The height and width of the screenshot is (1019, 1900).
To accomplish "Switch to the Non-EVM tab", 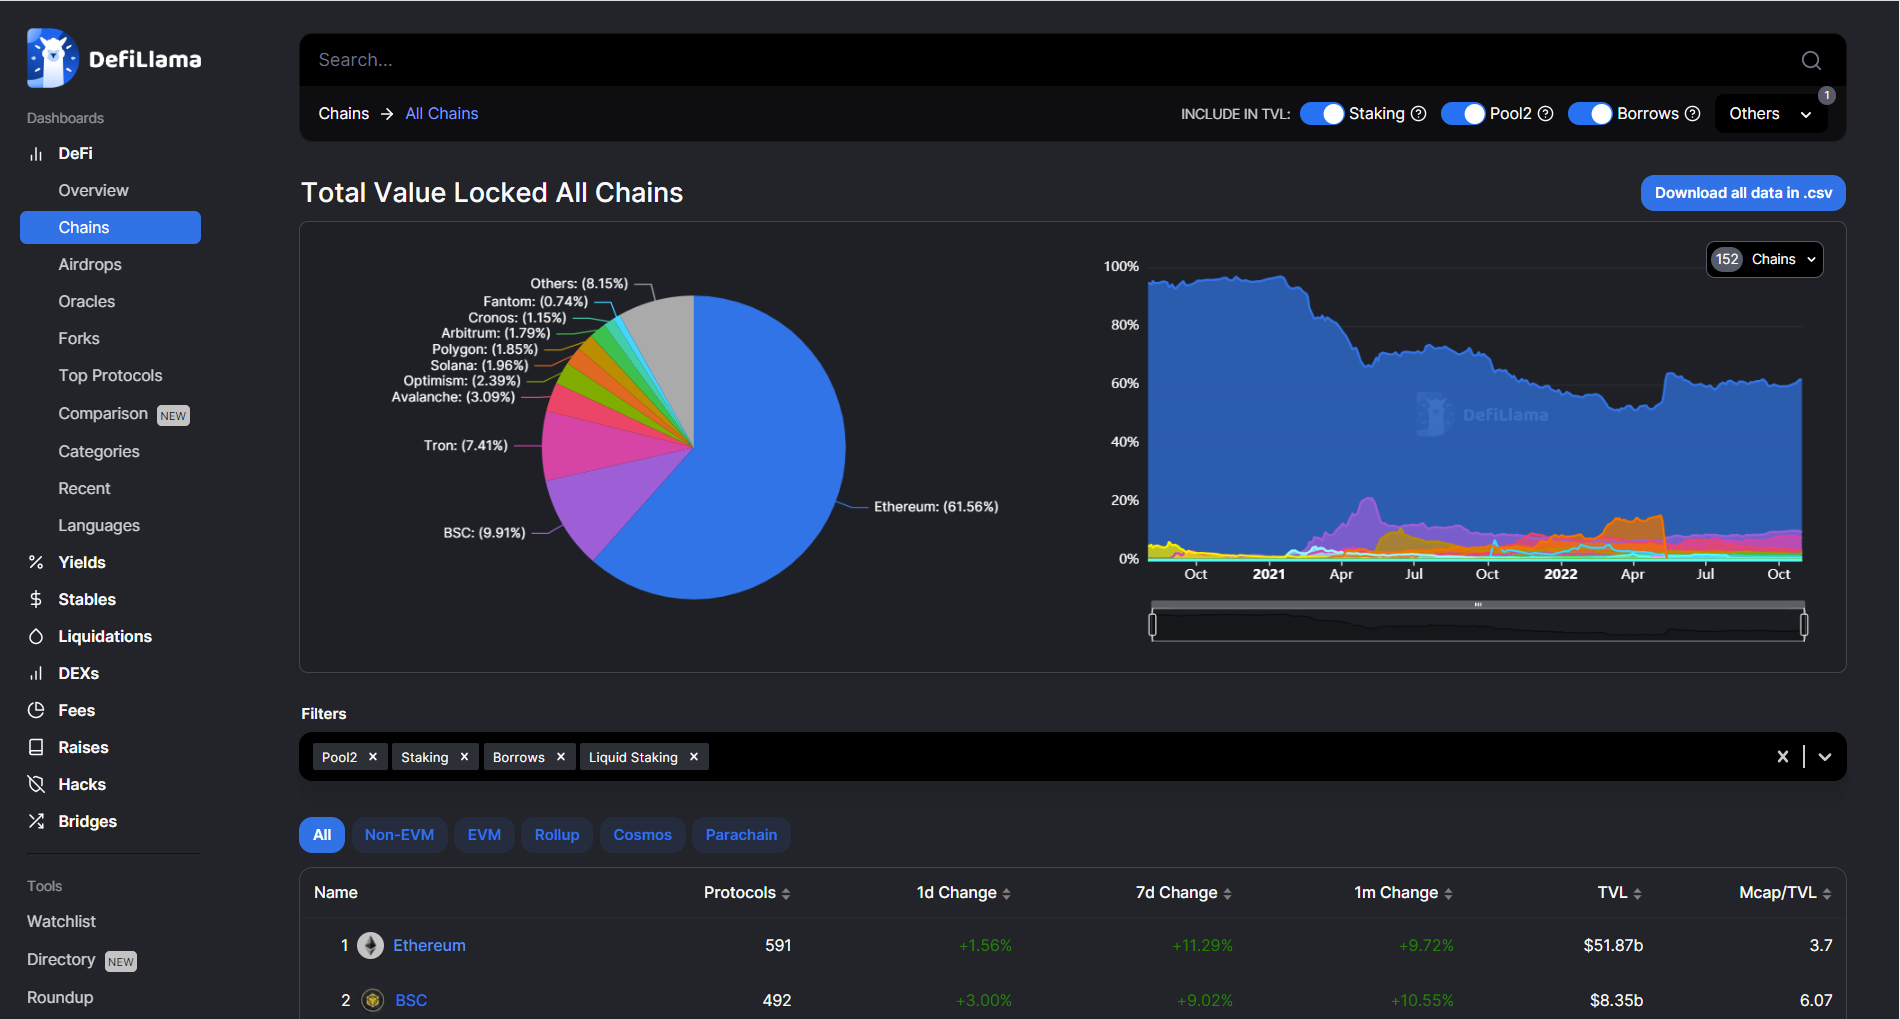I will (x=399, y=834).
